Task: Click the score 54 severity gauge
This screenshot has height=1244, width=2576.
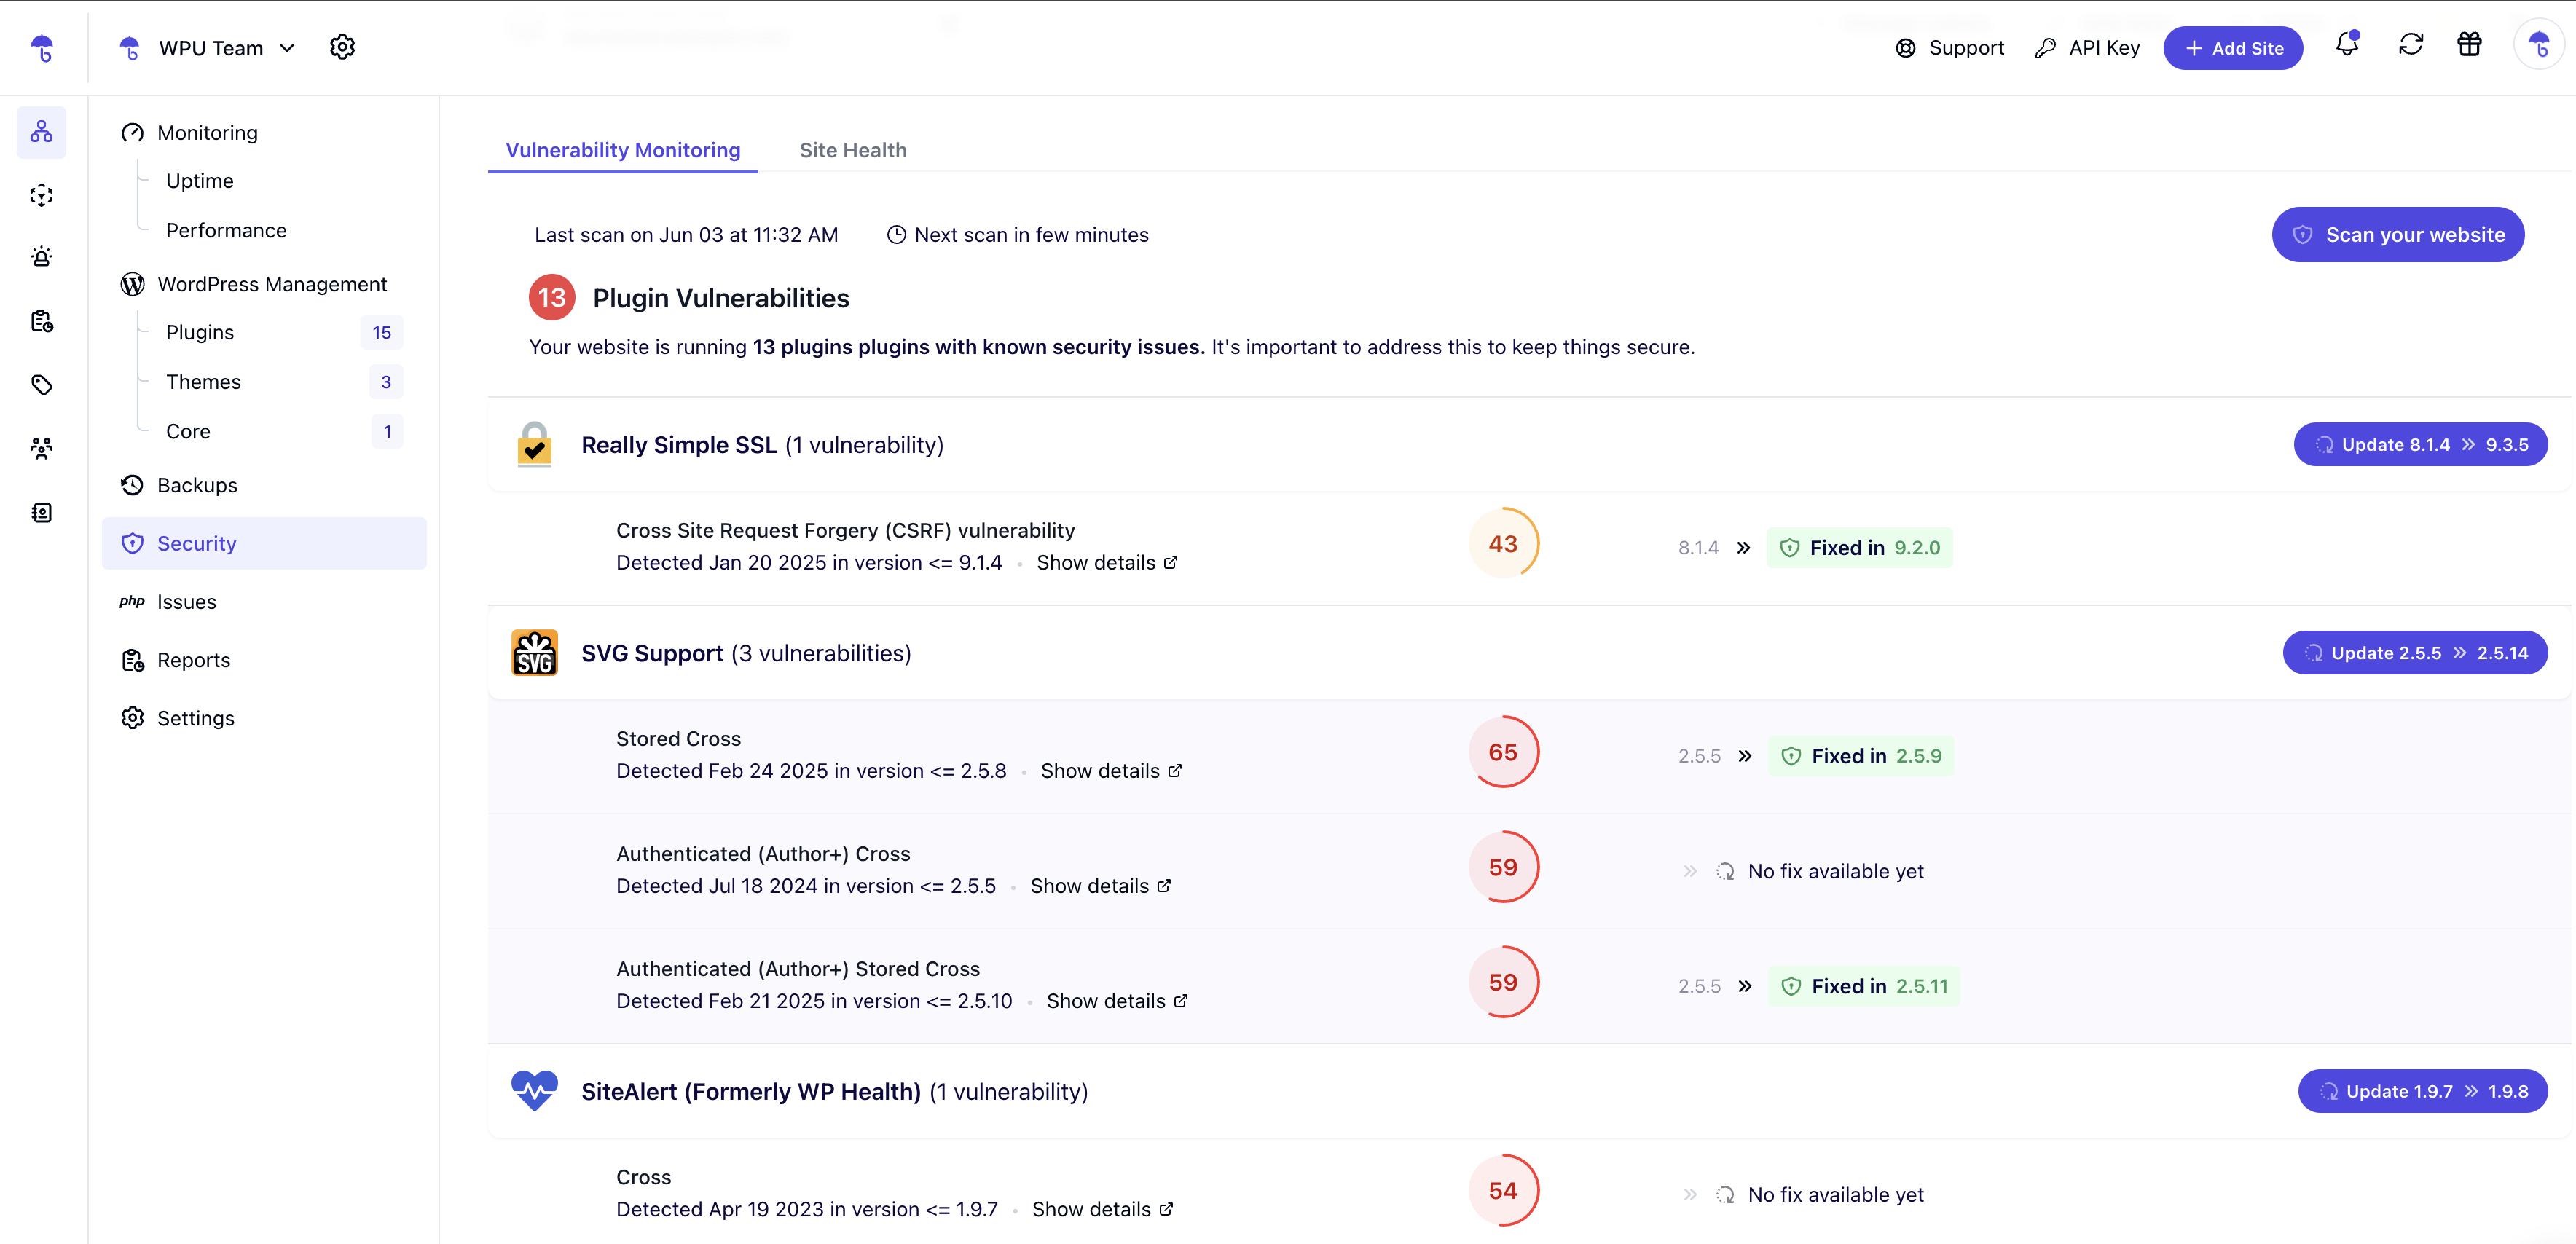Action: coord(1502,1190)
